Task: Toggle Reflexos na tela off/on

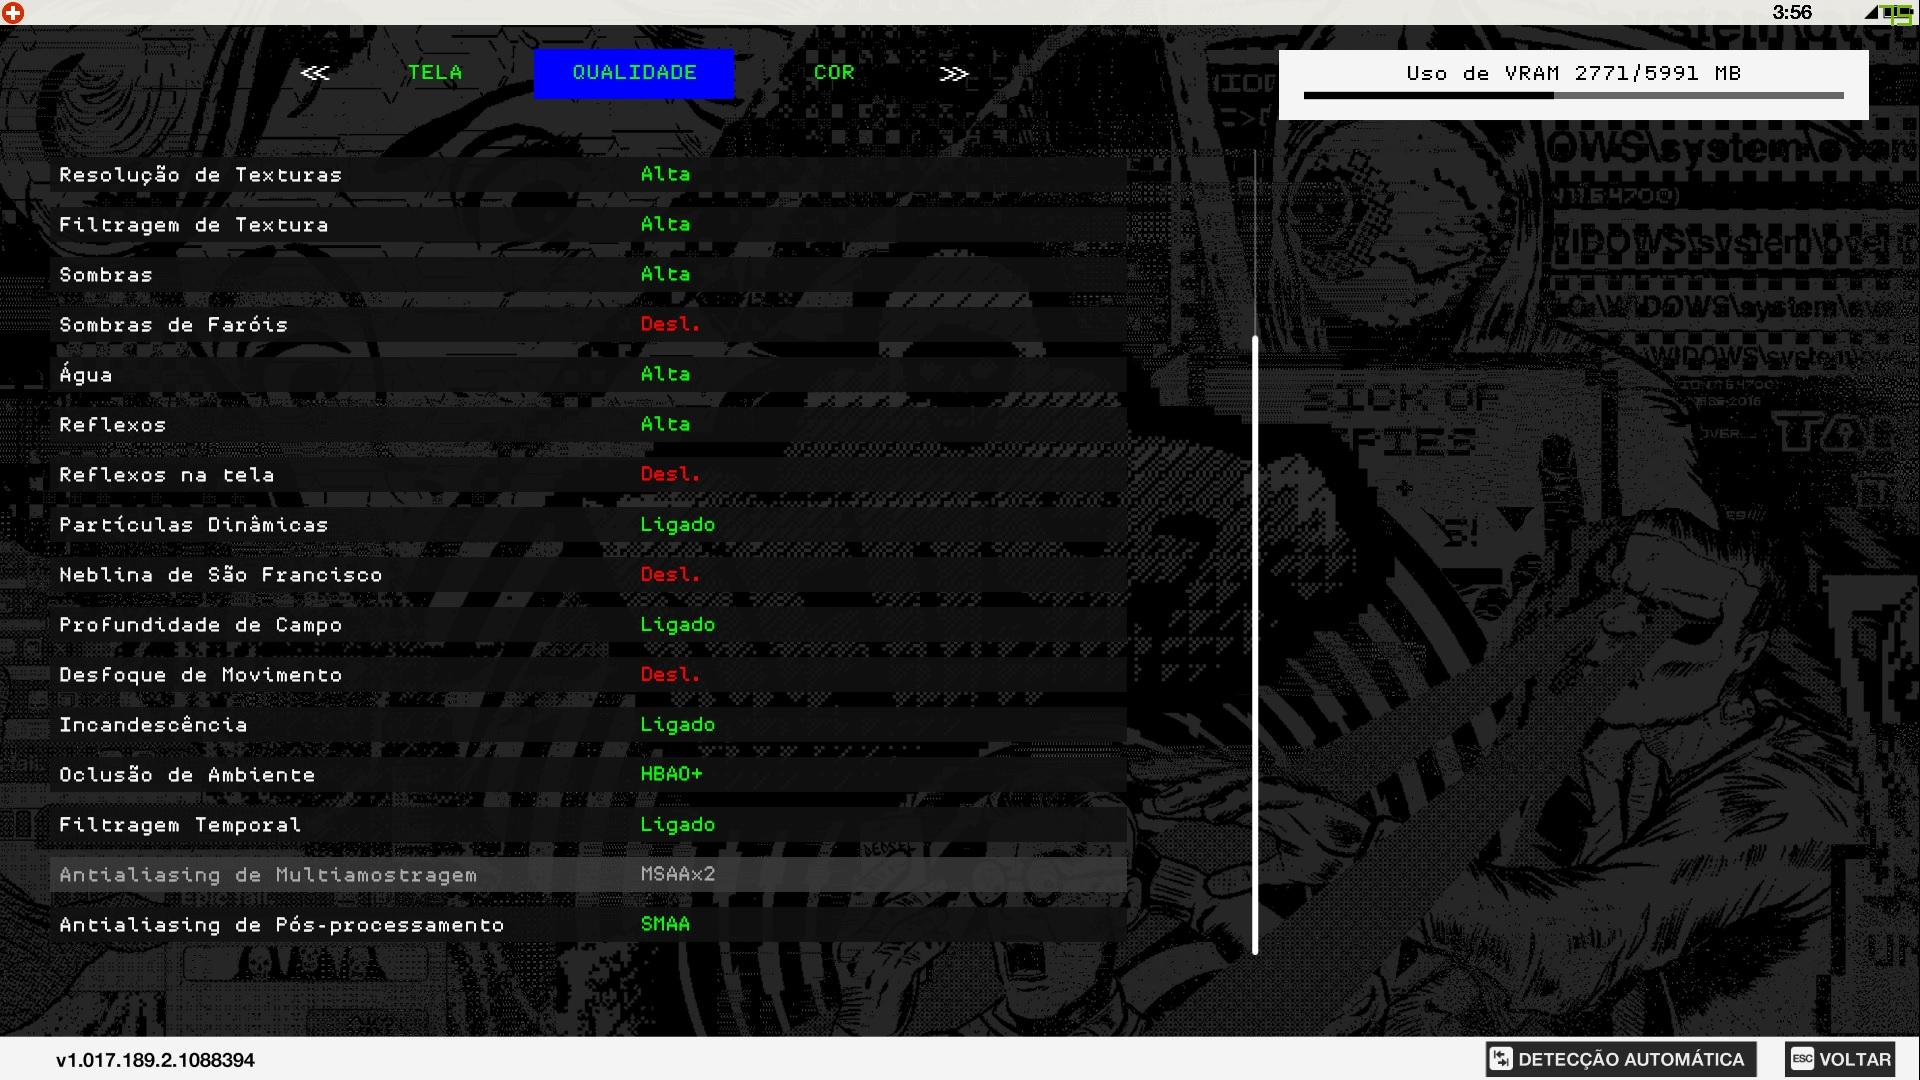Action: [588, 474]
